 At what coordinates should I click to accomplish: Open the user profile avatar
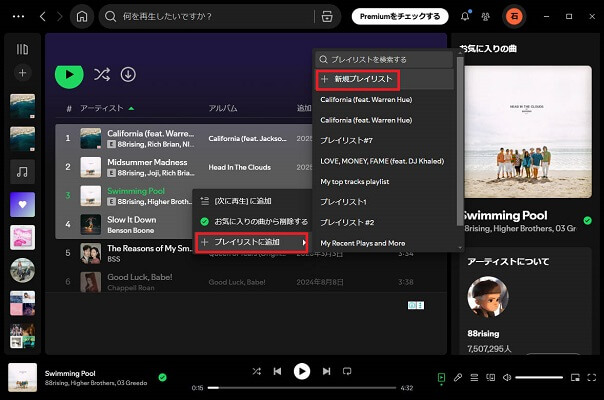click(x=514, y=17)
